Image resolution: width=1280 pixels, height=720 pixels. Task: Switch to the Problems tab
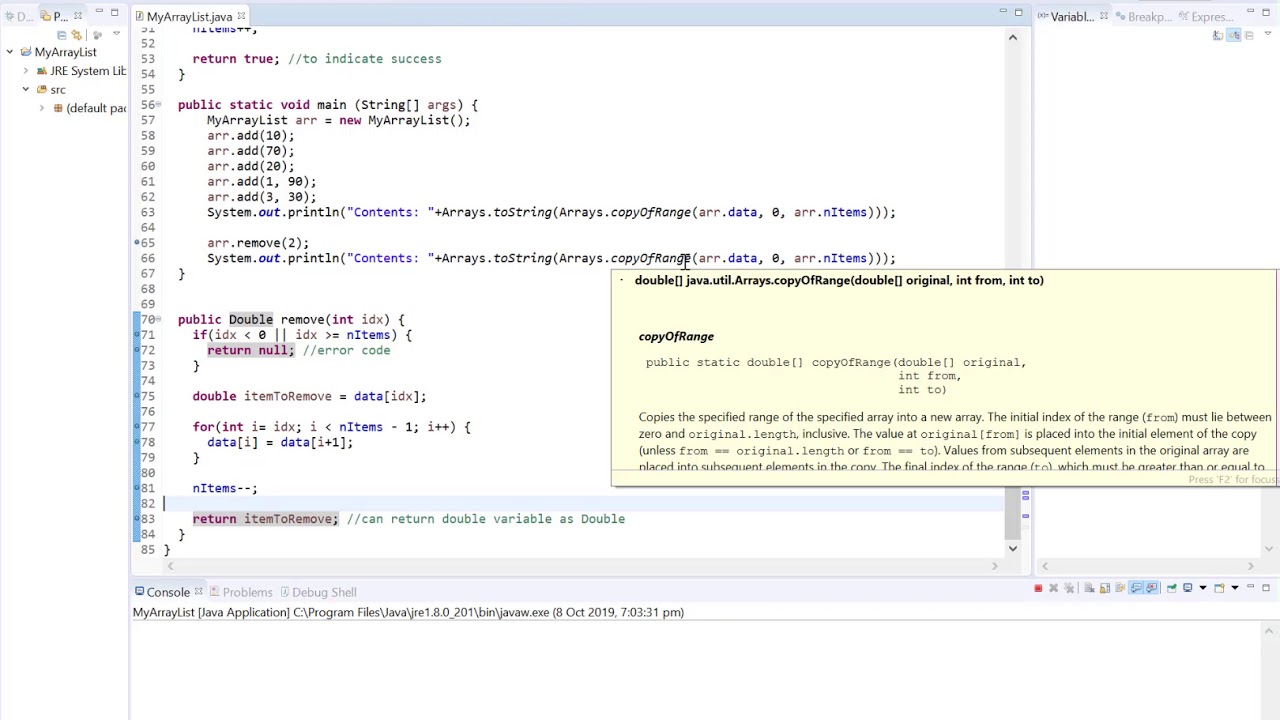(240, 592)
